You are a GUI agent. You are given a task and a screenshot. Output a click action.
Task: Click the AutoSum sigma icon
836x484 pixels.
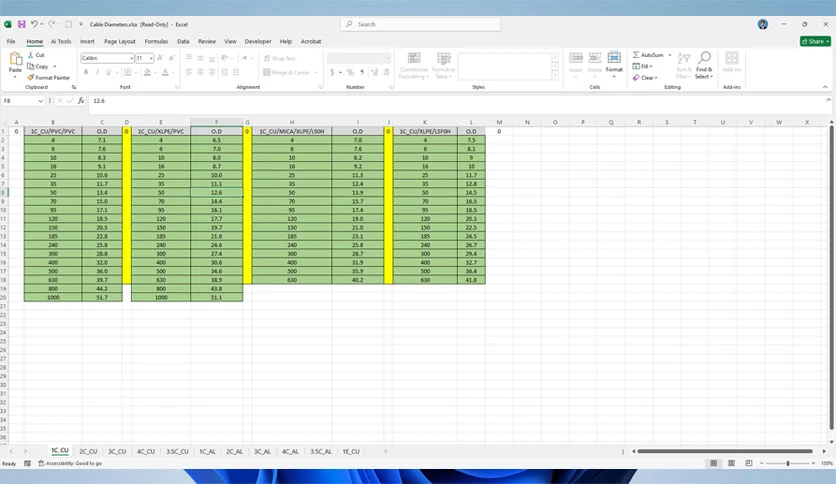[x=636, y=55]
